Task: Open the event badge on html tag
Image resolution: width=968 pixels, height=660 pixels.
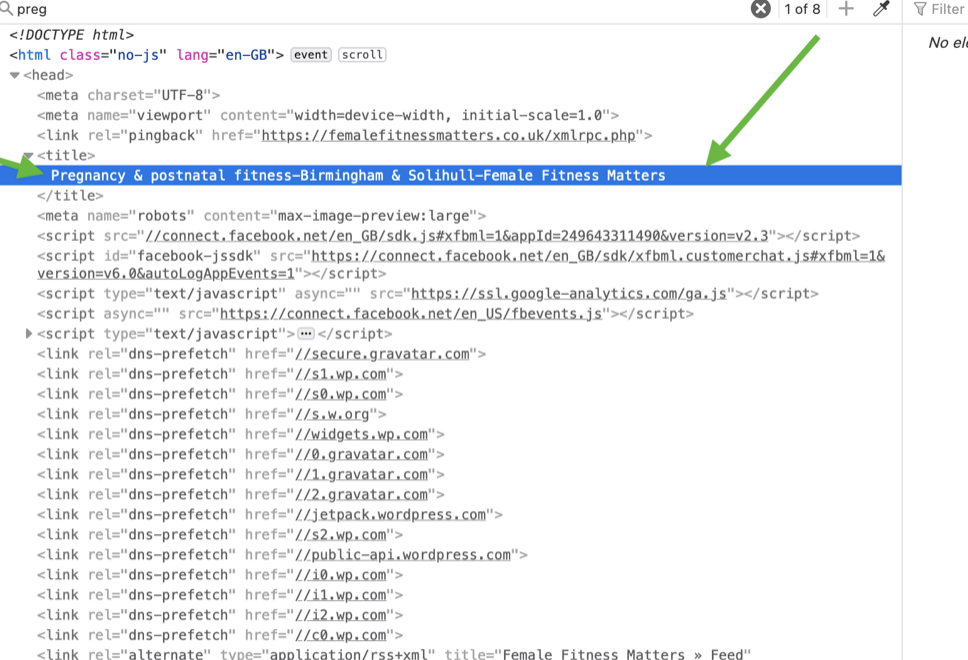Action: [311, 55]
